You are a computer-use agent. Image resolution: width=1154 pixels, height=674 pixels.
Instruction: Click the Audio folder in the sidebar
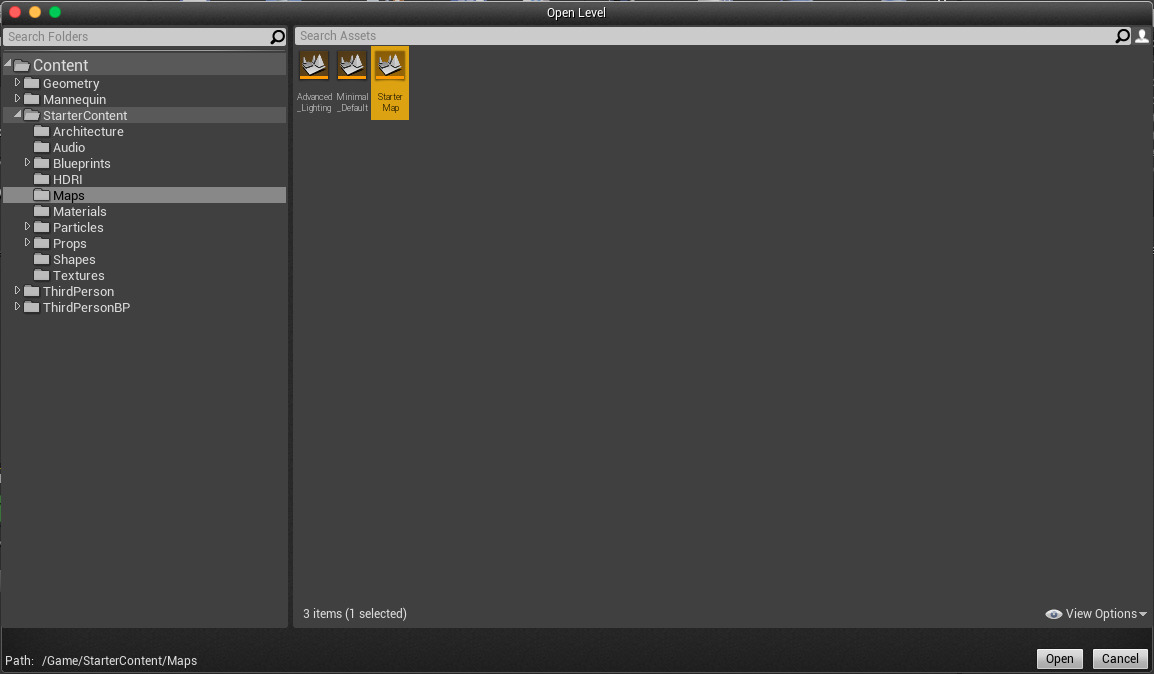62,147
